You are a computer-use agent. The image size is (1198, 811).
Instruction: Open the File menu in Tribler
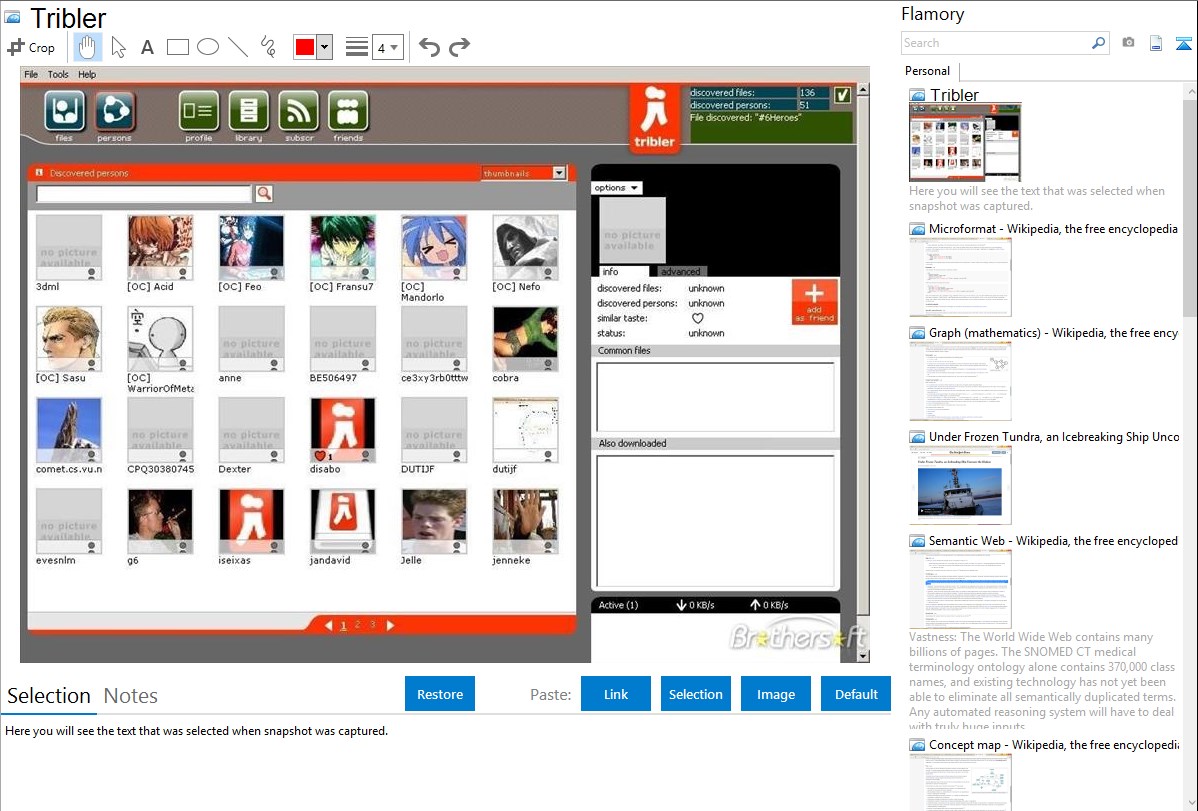point(31,74)
